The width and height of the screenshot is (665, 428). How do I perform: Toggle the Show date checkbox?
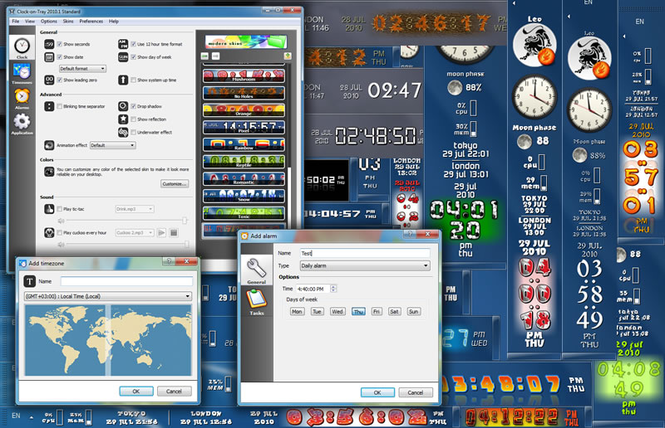point(60,57)
